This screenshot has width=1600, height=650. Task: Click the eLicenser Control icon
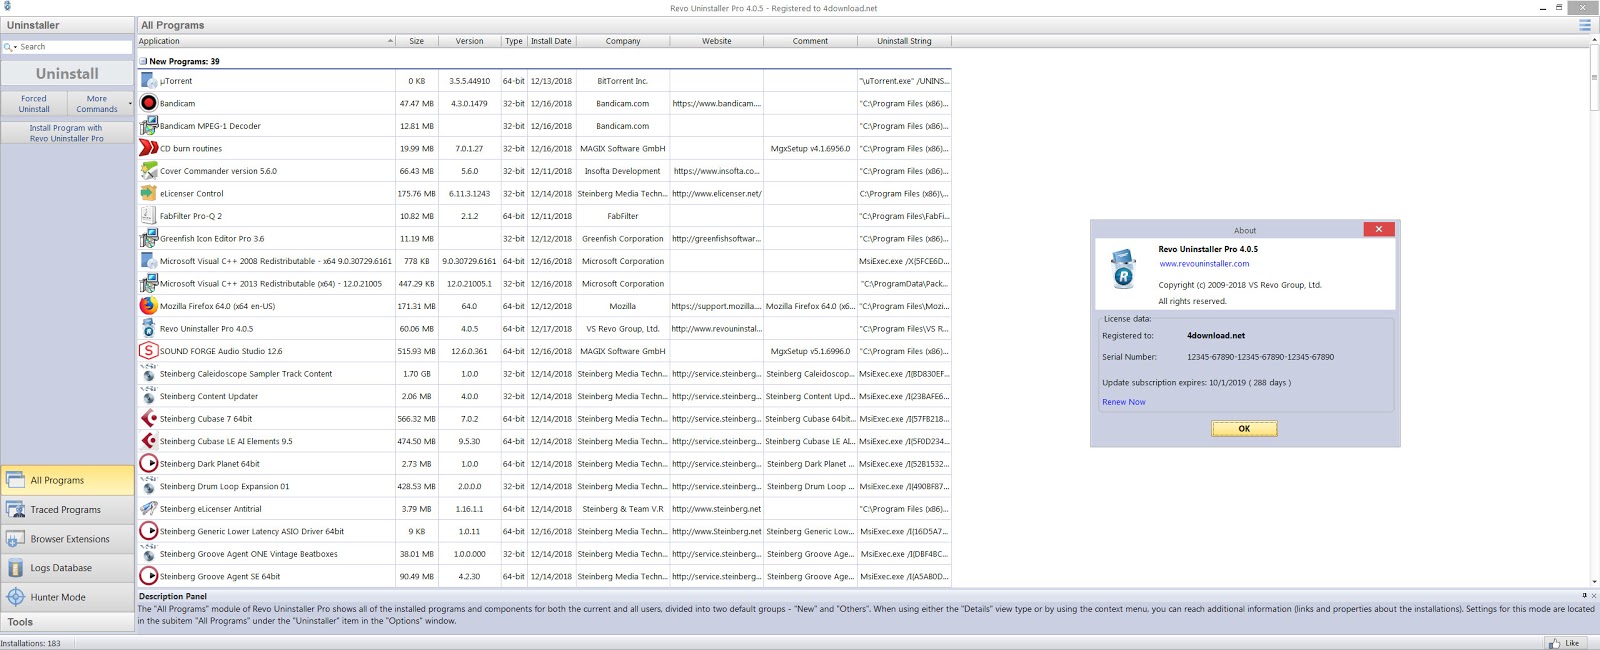click(x=148, y=193)
